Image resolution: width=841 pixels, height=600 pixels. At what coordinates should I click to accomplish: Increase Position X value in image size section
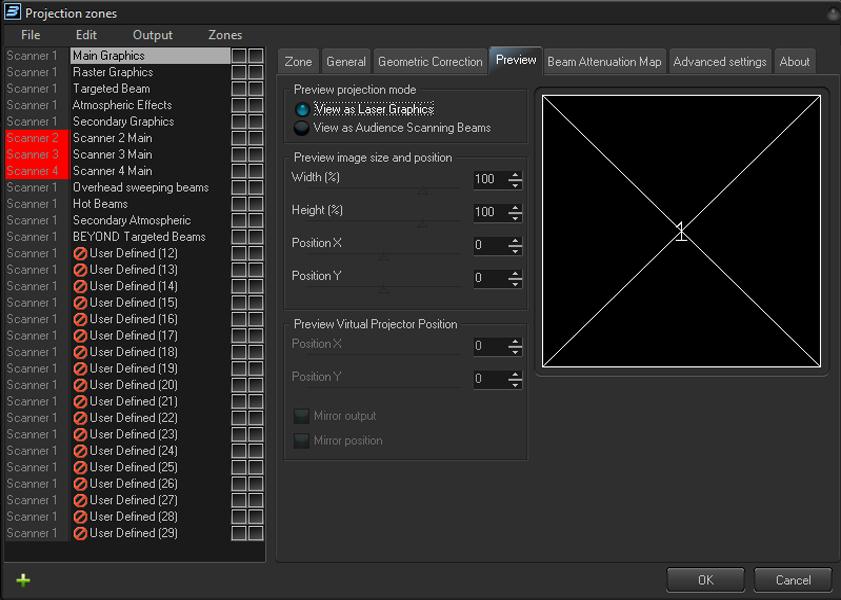[515, 240]
